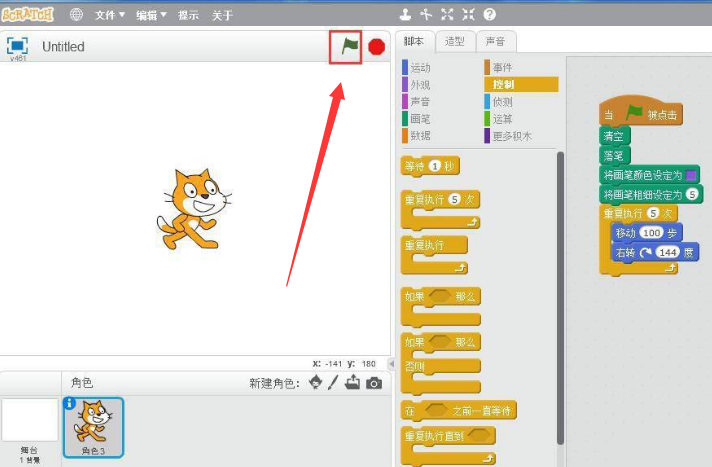The image size is (712, 467).
Task: Switch to the 脚本 tab
Action: click(414, 41)
